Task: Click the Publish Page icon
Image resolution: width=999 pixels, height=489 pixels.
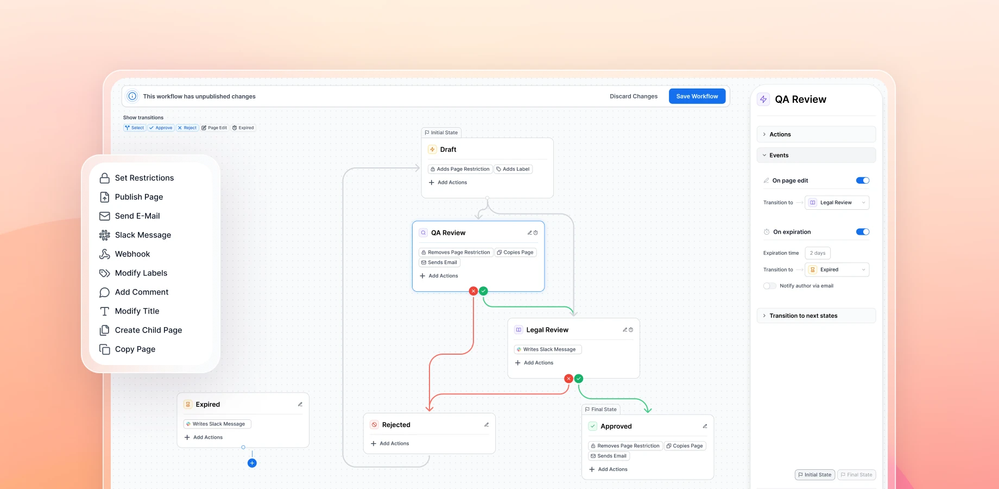Action: coord(104,197)
